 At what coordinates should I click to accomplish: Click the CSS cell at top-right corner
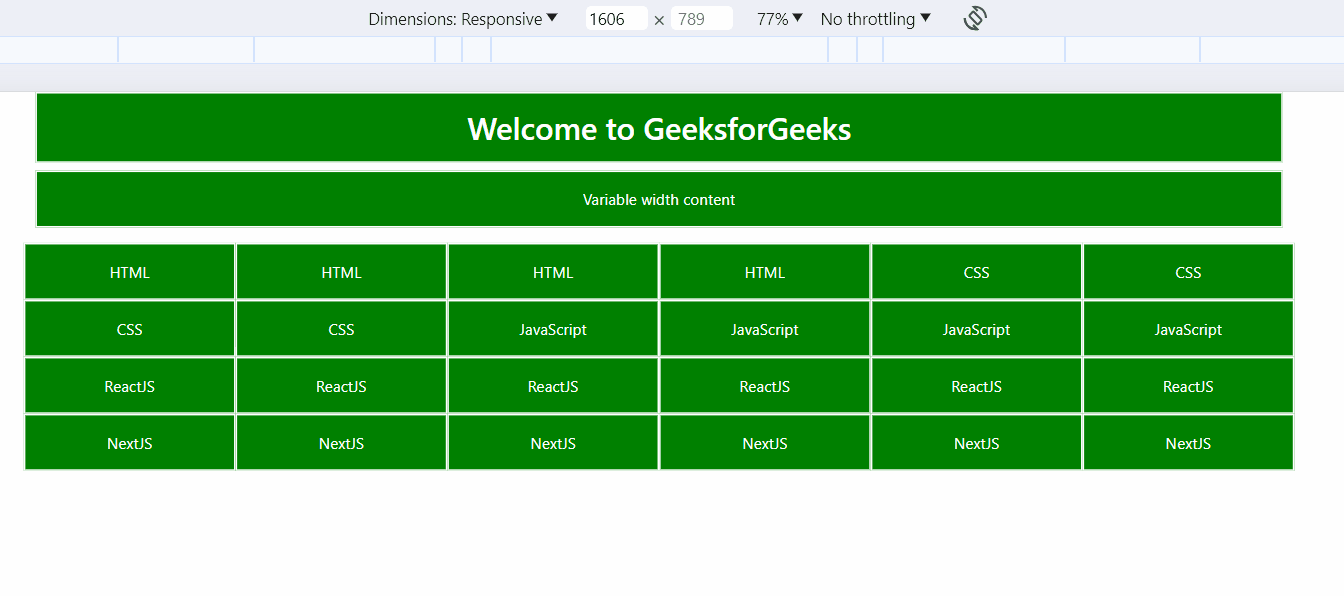pyautogui.click(x=1188, y=271)
